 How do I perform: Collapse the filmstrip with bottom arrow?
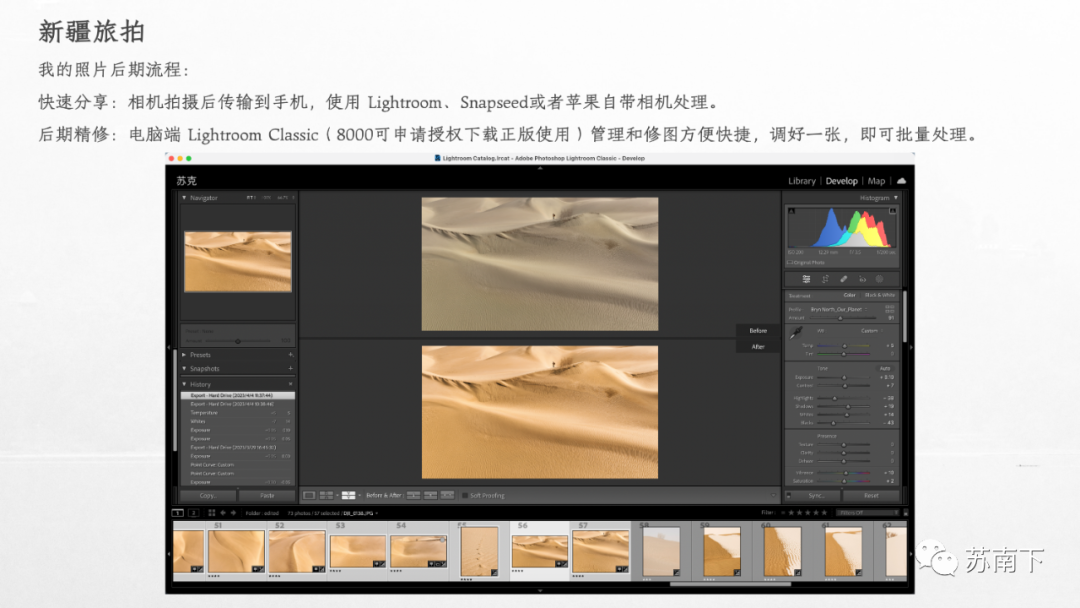540,590
